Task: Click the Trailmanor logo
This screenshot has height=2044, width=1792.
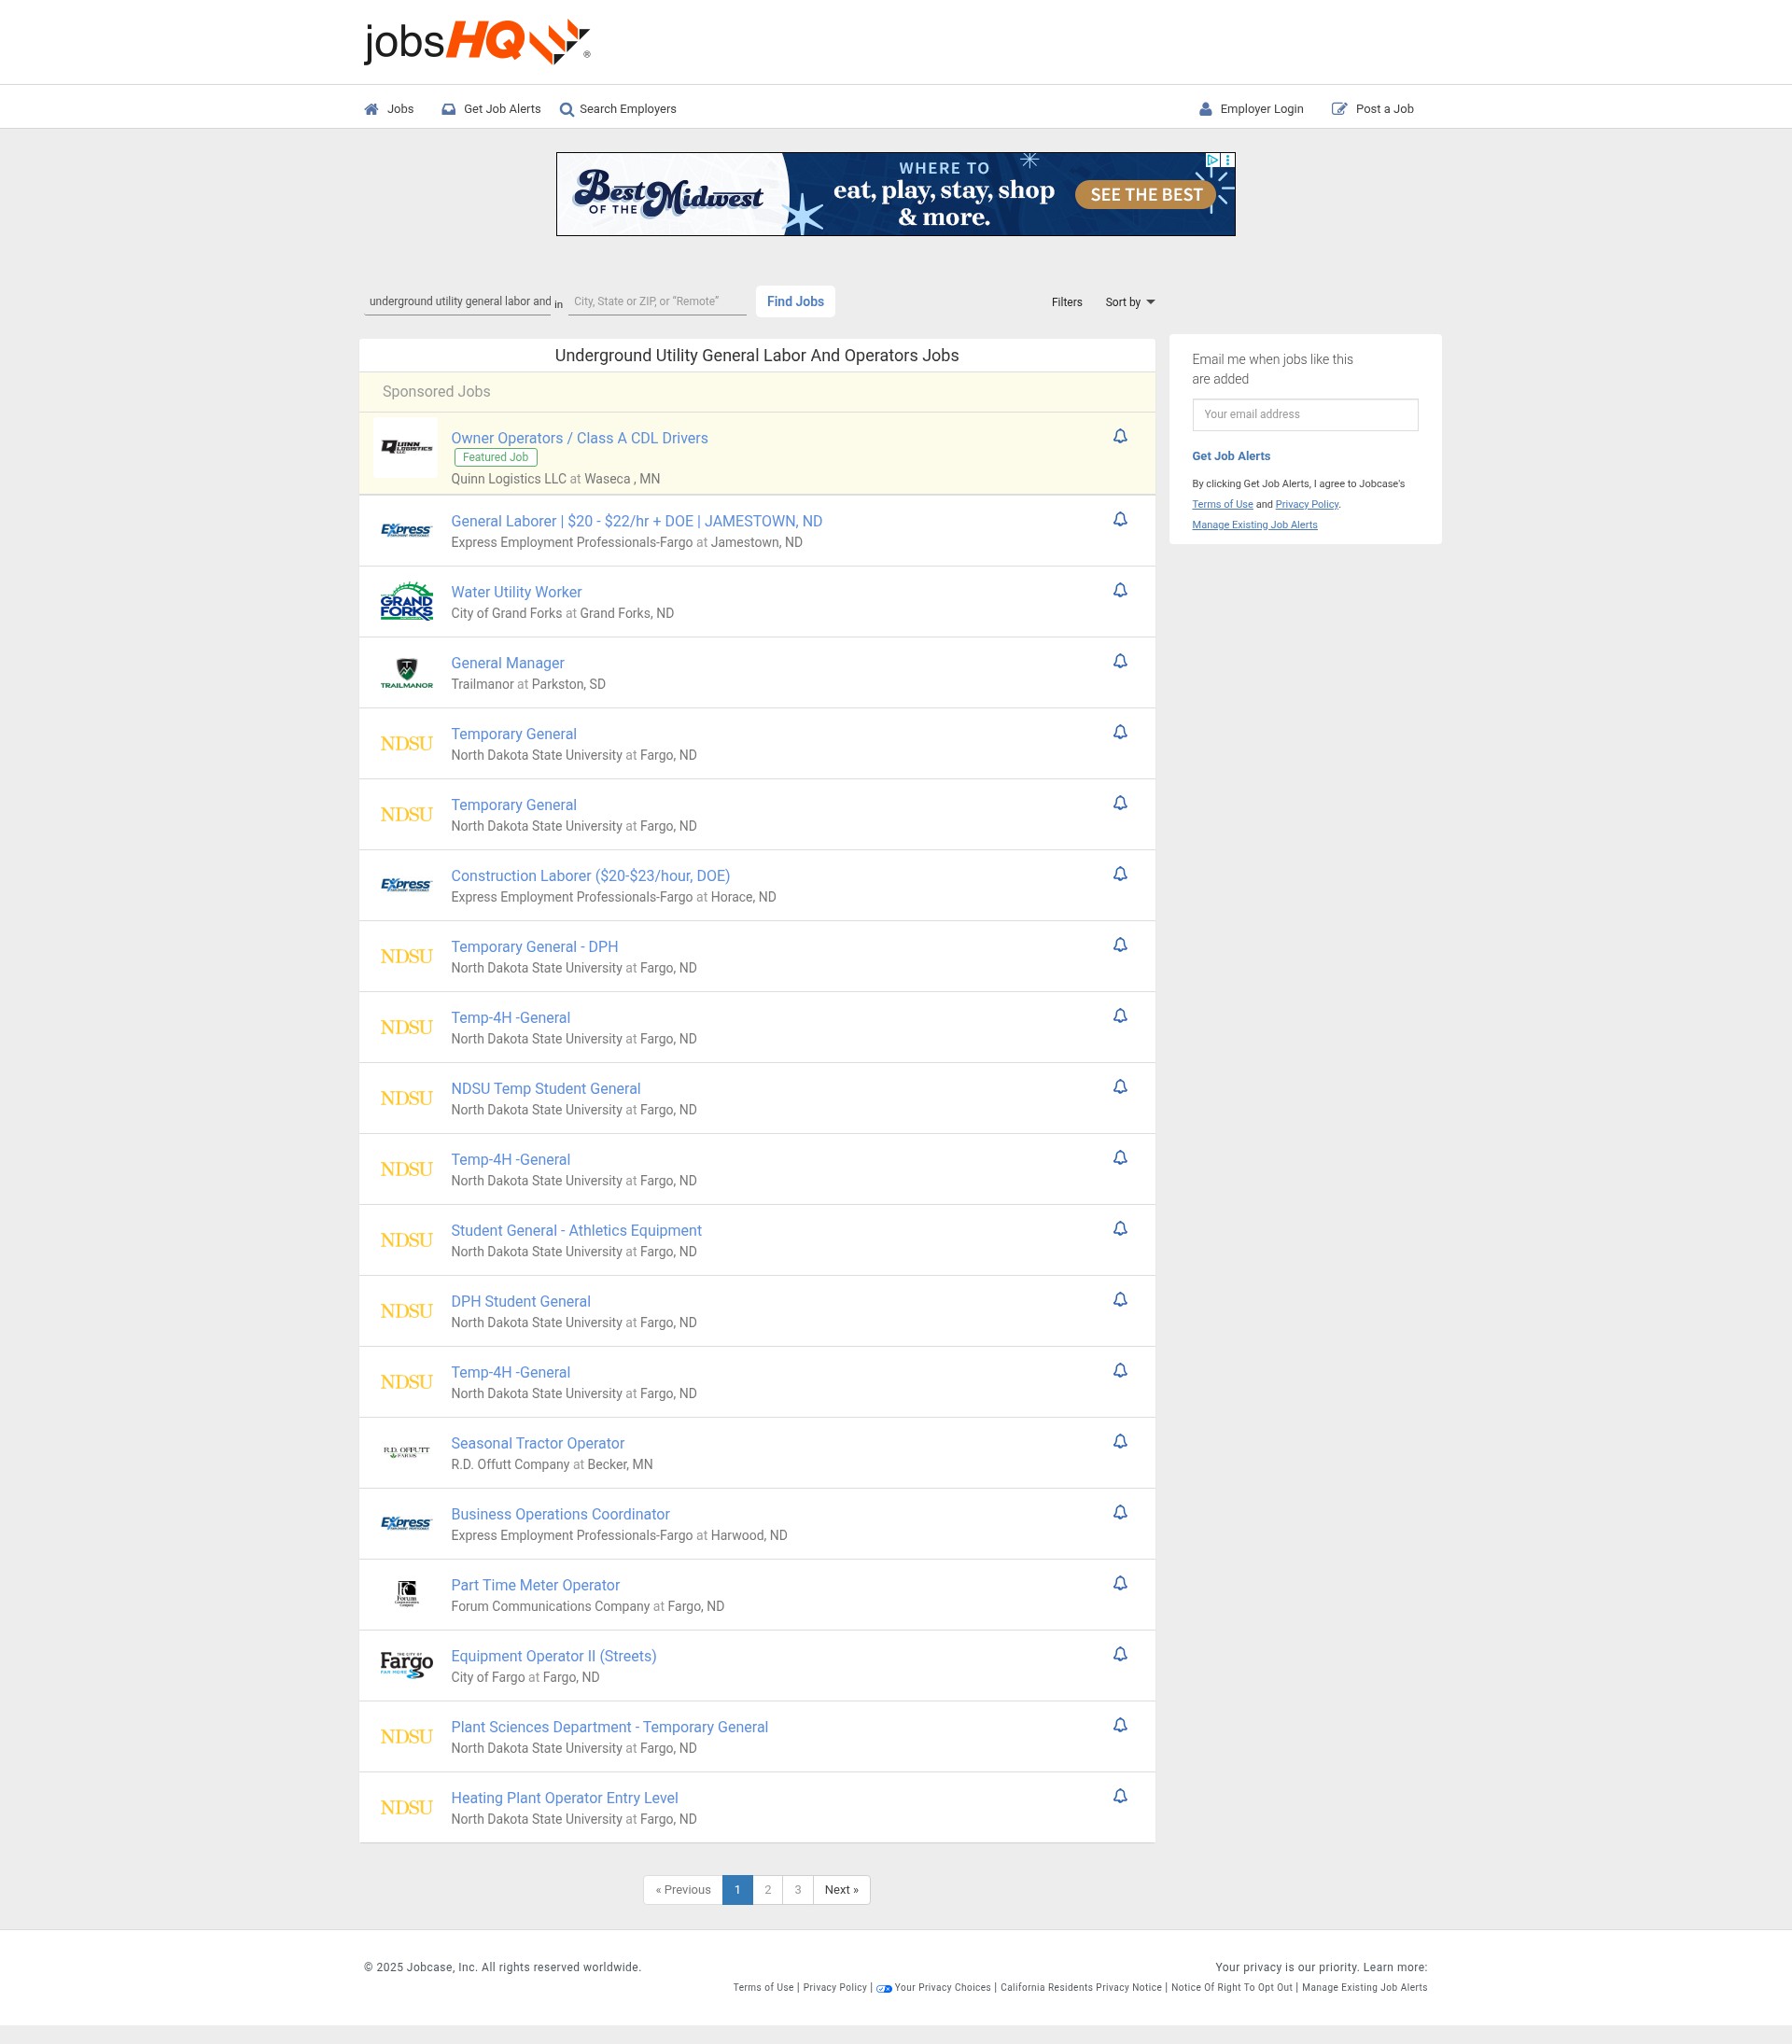Action: pos(406,673)
